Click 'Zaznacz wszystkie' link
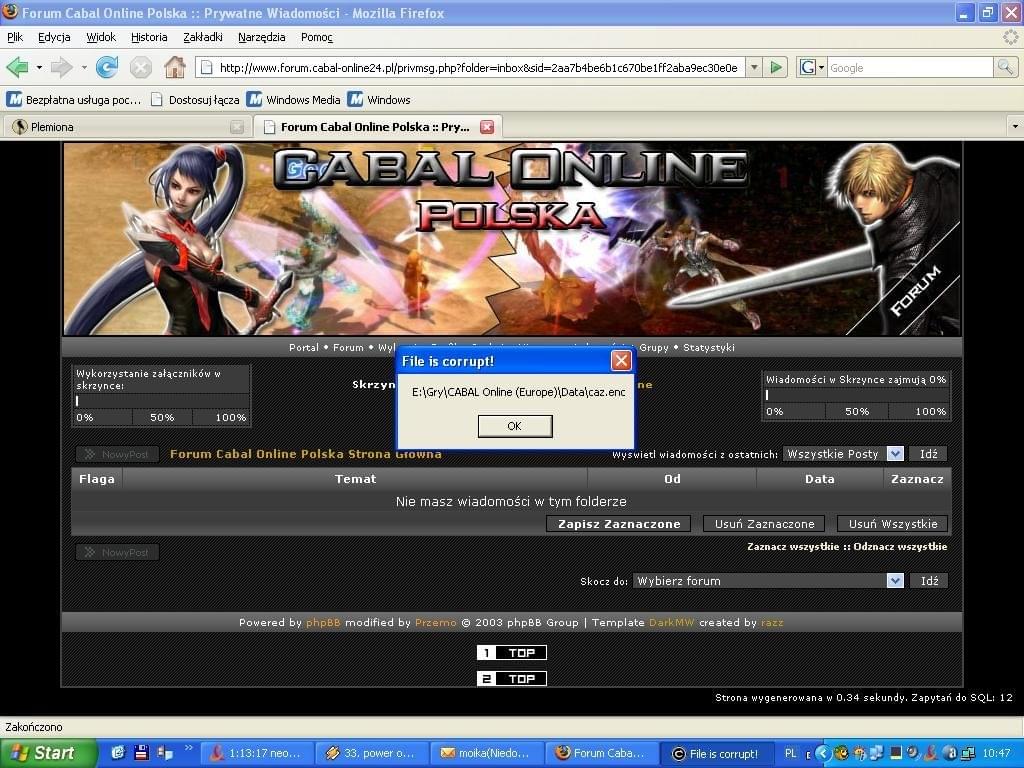The image size is (1024, 768). 793,547
